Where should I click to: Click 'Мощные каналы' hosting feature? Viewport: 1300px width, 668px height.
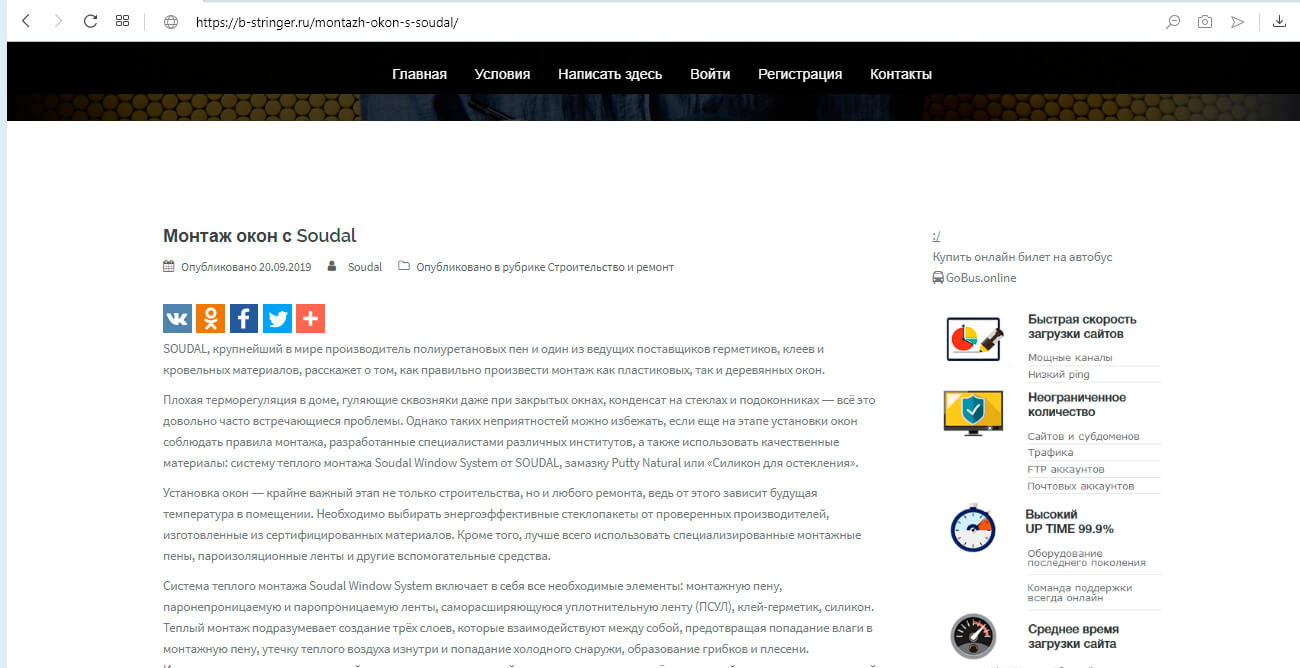(x=1070, y=357)
